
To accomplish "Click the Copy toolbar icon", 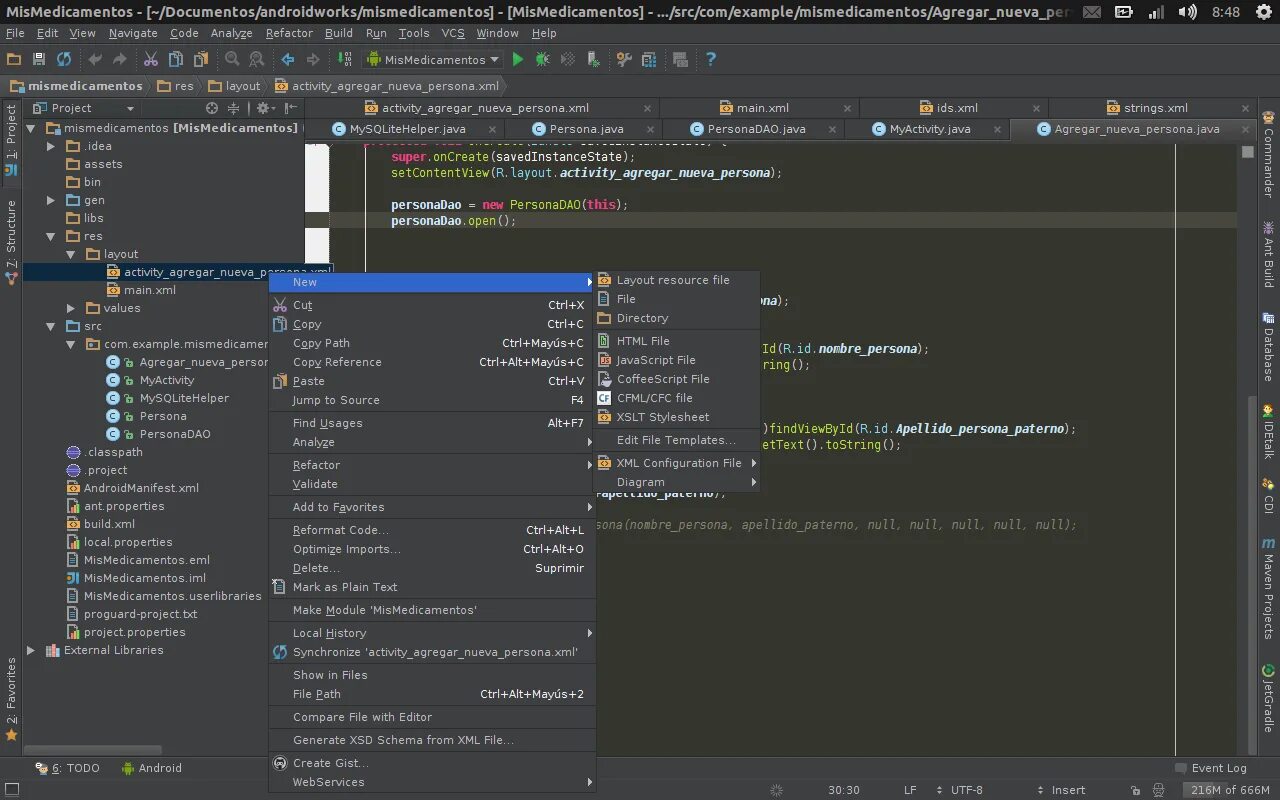I will [x=176, y=60].
